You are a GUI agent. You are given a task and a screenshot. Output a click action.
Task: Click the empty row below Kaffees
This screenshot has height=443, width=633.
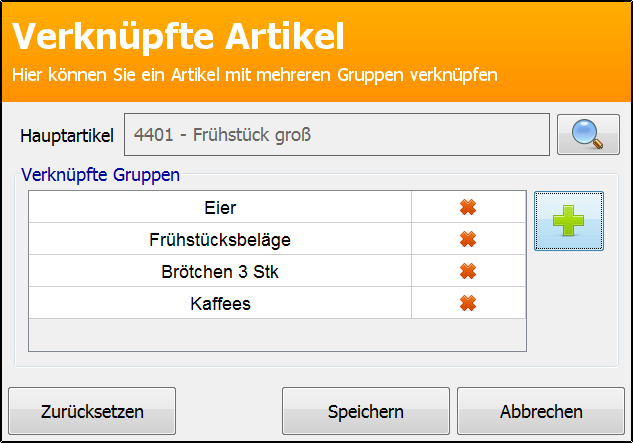tap(277, 334)
